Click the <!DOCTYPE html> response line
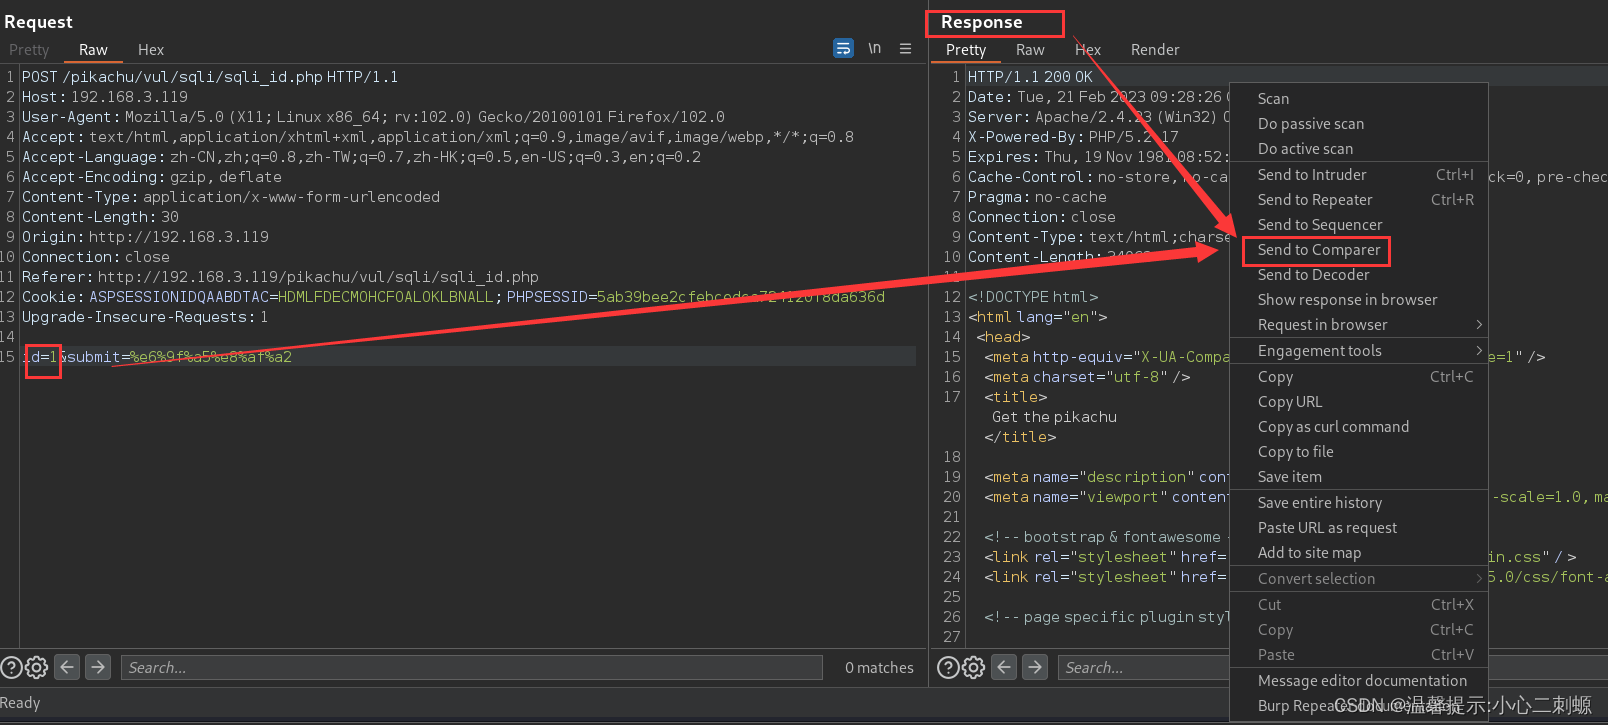Screen dimensions: 1608x725 [x=1033, y=297]
